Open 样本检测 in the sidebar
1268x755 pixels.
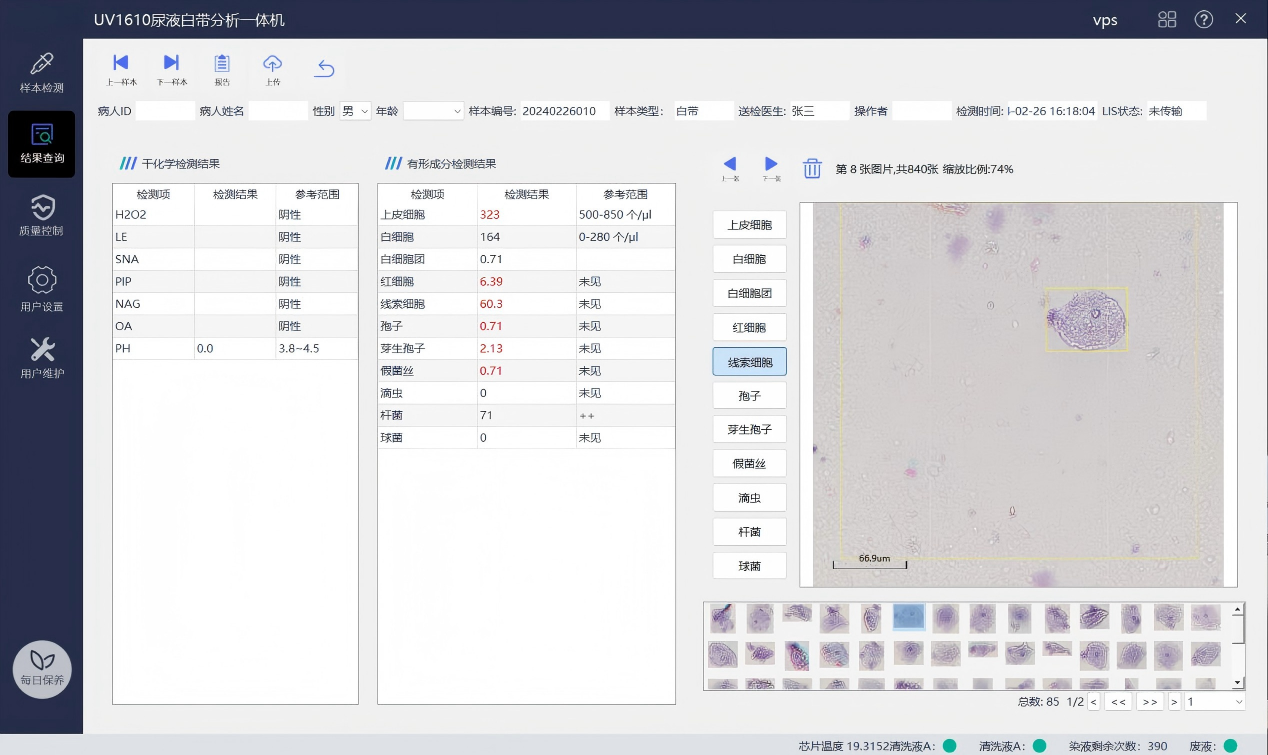[x=42, y=73]
